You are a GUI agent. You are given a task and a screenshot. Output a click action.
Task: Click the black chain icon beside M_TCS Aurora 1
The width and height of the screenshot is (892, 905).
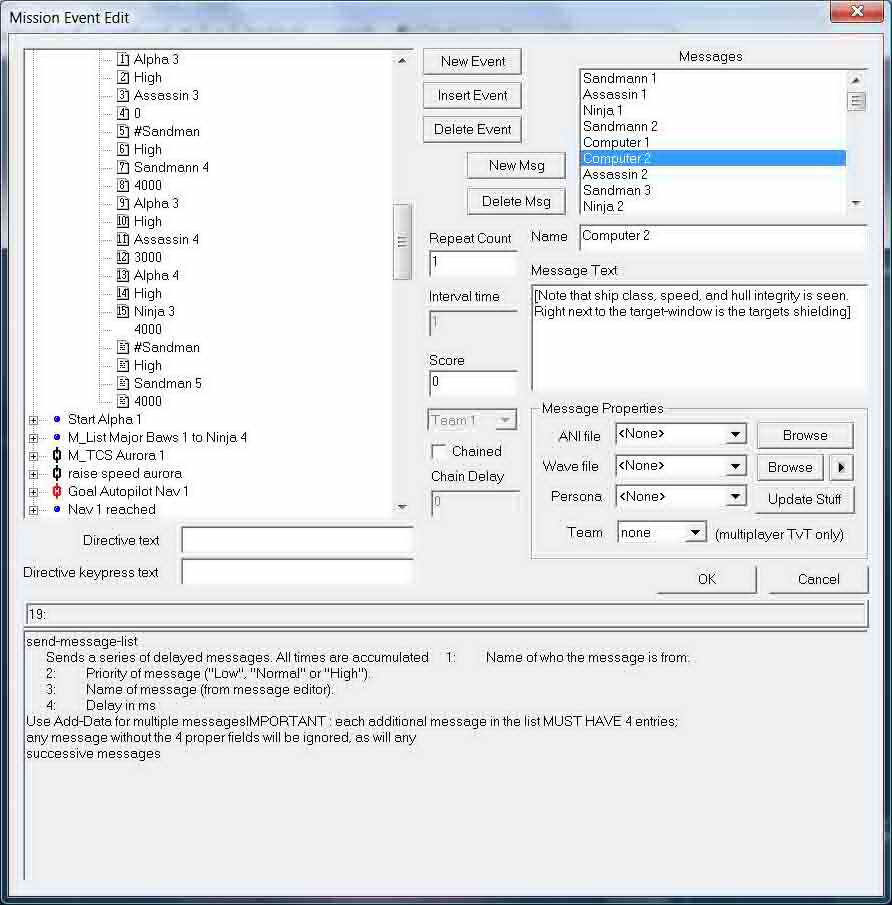57,455
